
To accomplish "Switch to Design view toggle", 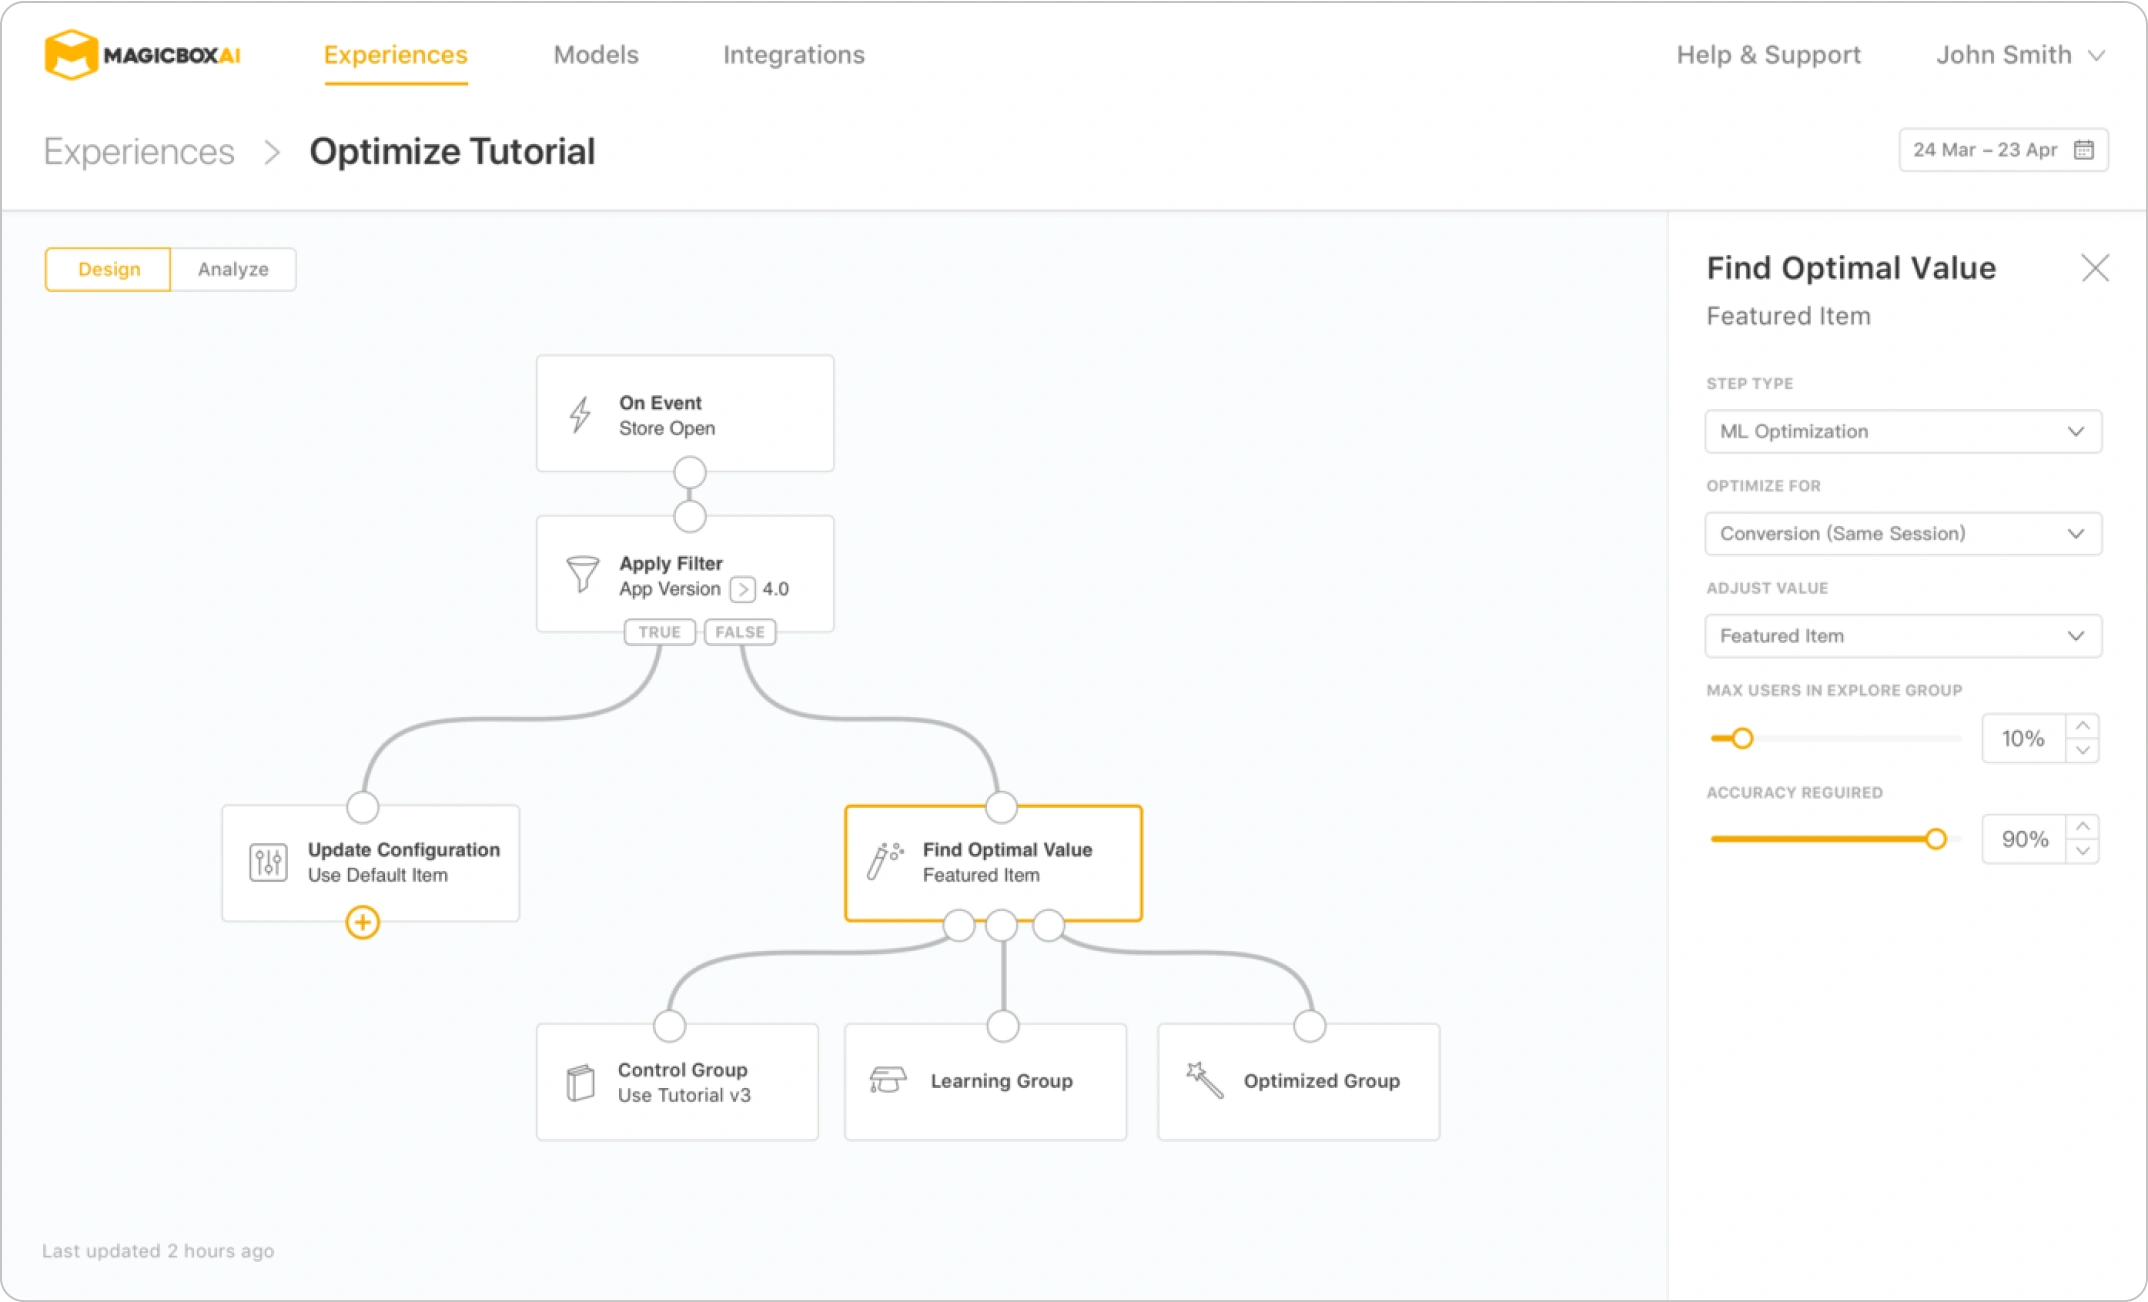I will click(x=109, y=269).
